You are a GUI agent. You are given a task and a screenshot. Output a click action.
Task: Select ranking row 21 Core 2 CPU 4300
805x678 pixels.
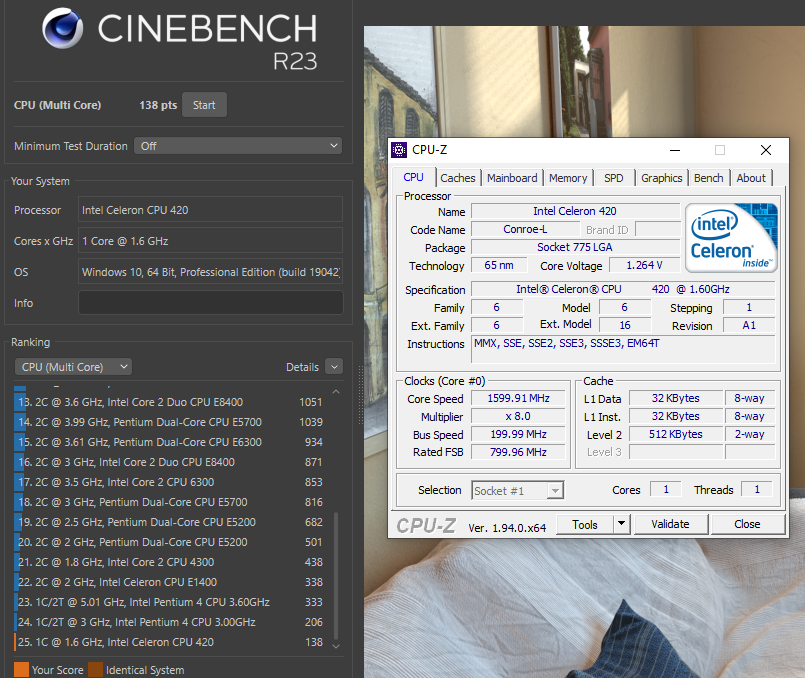pos(169,562)
